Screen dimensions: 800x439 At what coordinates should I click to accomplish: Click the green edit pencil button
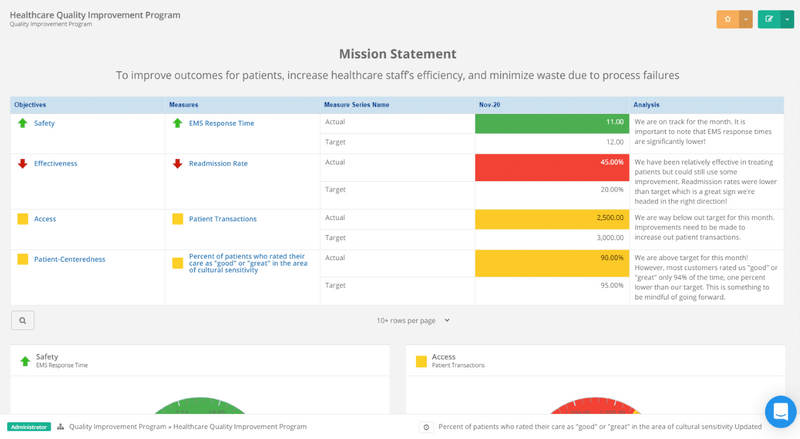click(768, 19)
